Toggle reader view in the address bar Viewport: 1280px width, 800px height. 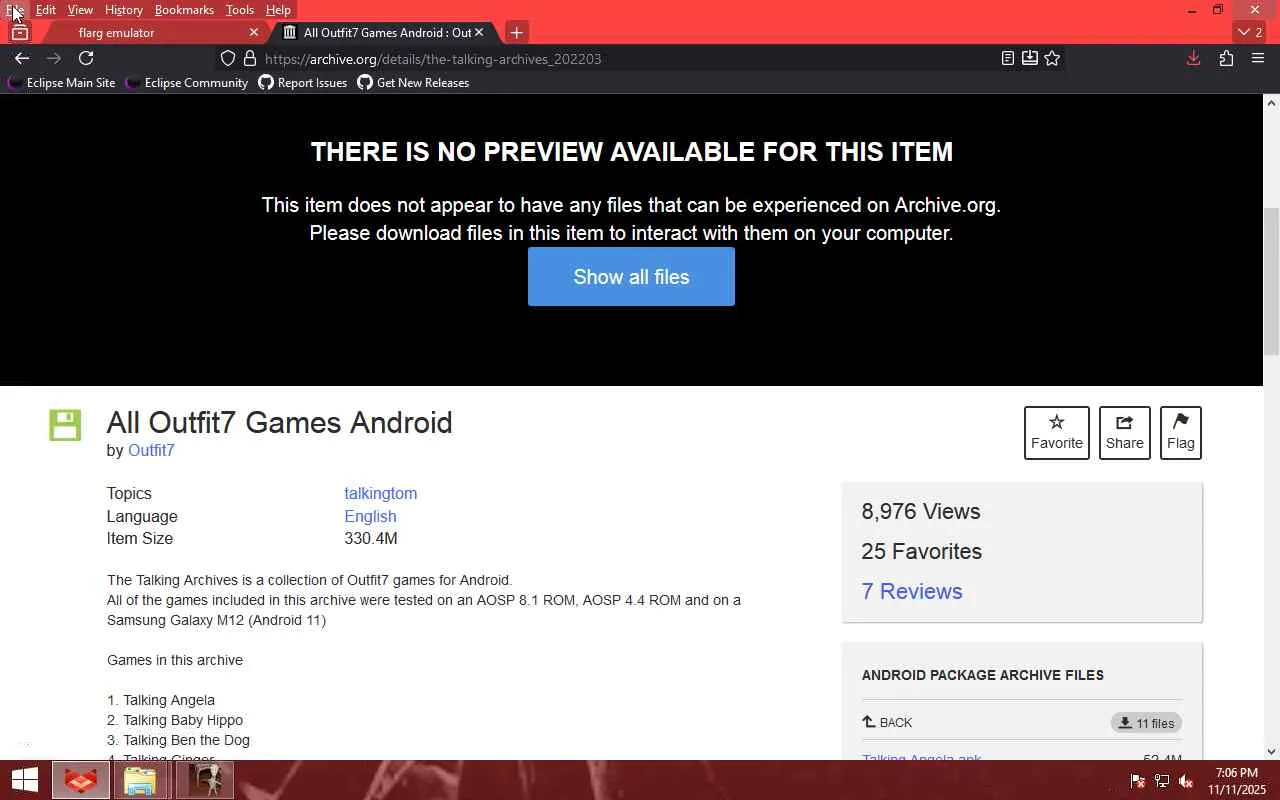(x=1008, y=58)
